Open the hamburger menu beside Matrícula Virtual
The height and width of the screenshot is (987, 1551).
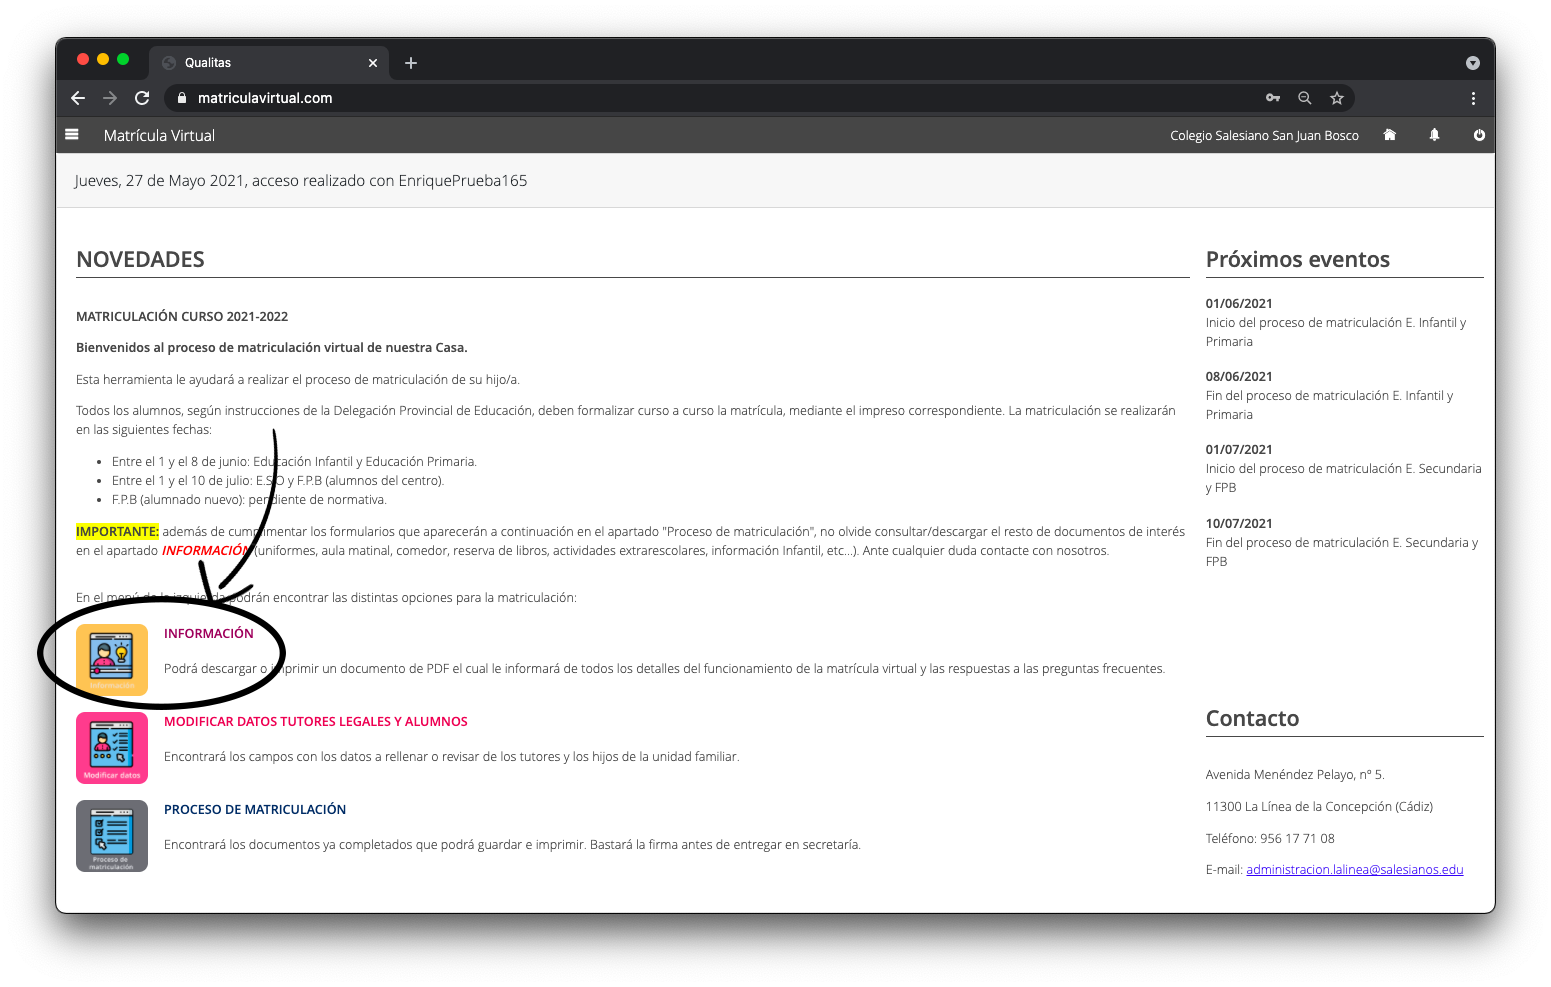tap(72, 134)
